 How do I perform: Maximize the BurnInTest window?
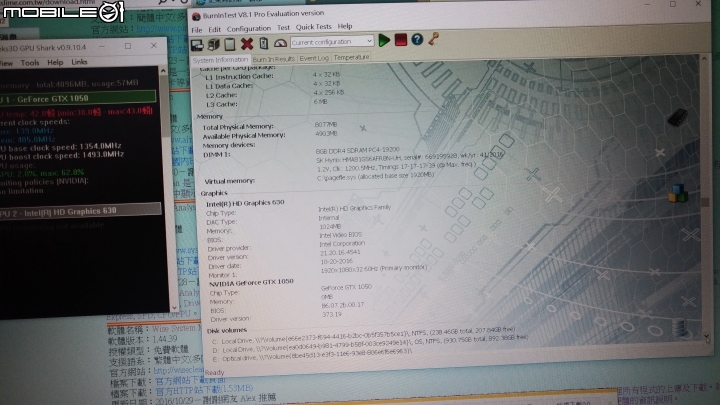(x=673, y=4)
